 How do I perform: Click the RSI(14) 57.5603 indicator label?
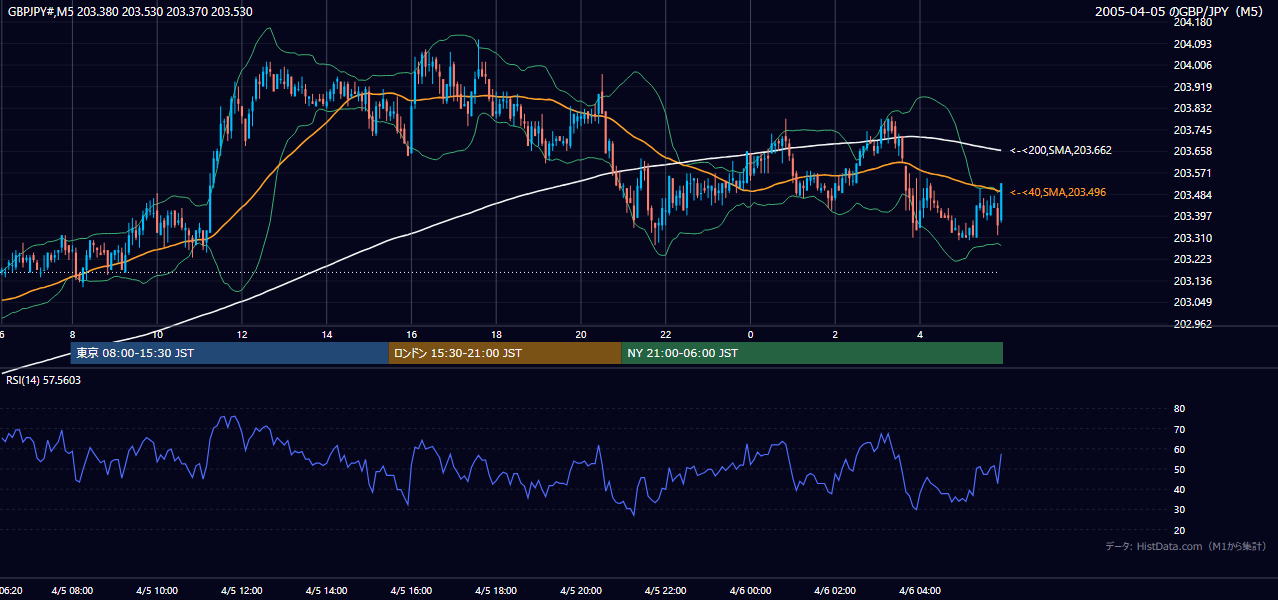[x=42, y=380]
